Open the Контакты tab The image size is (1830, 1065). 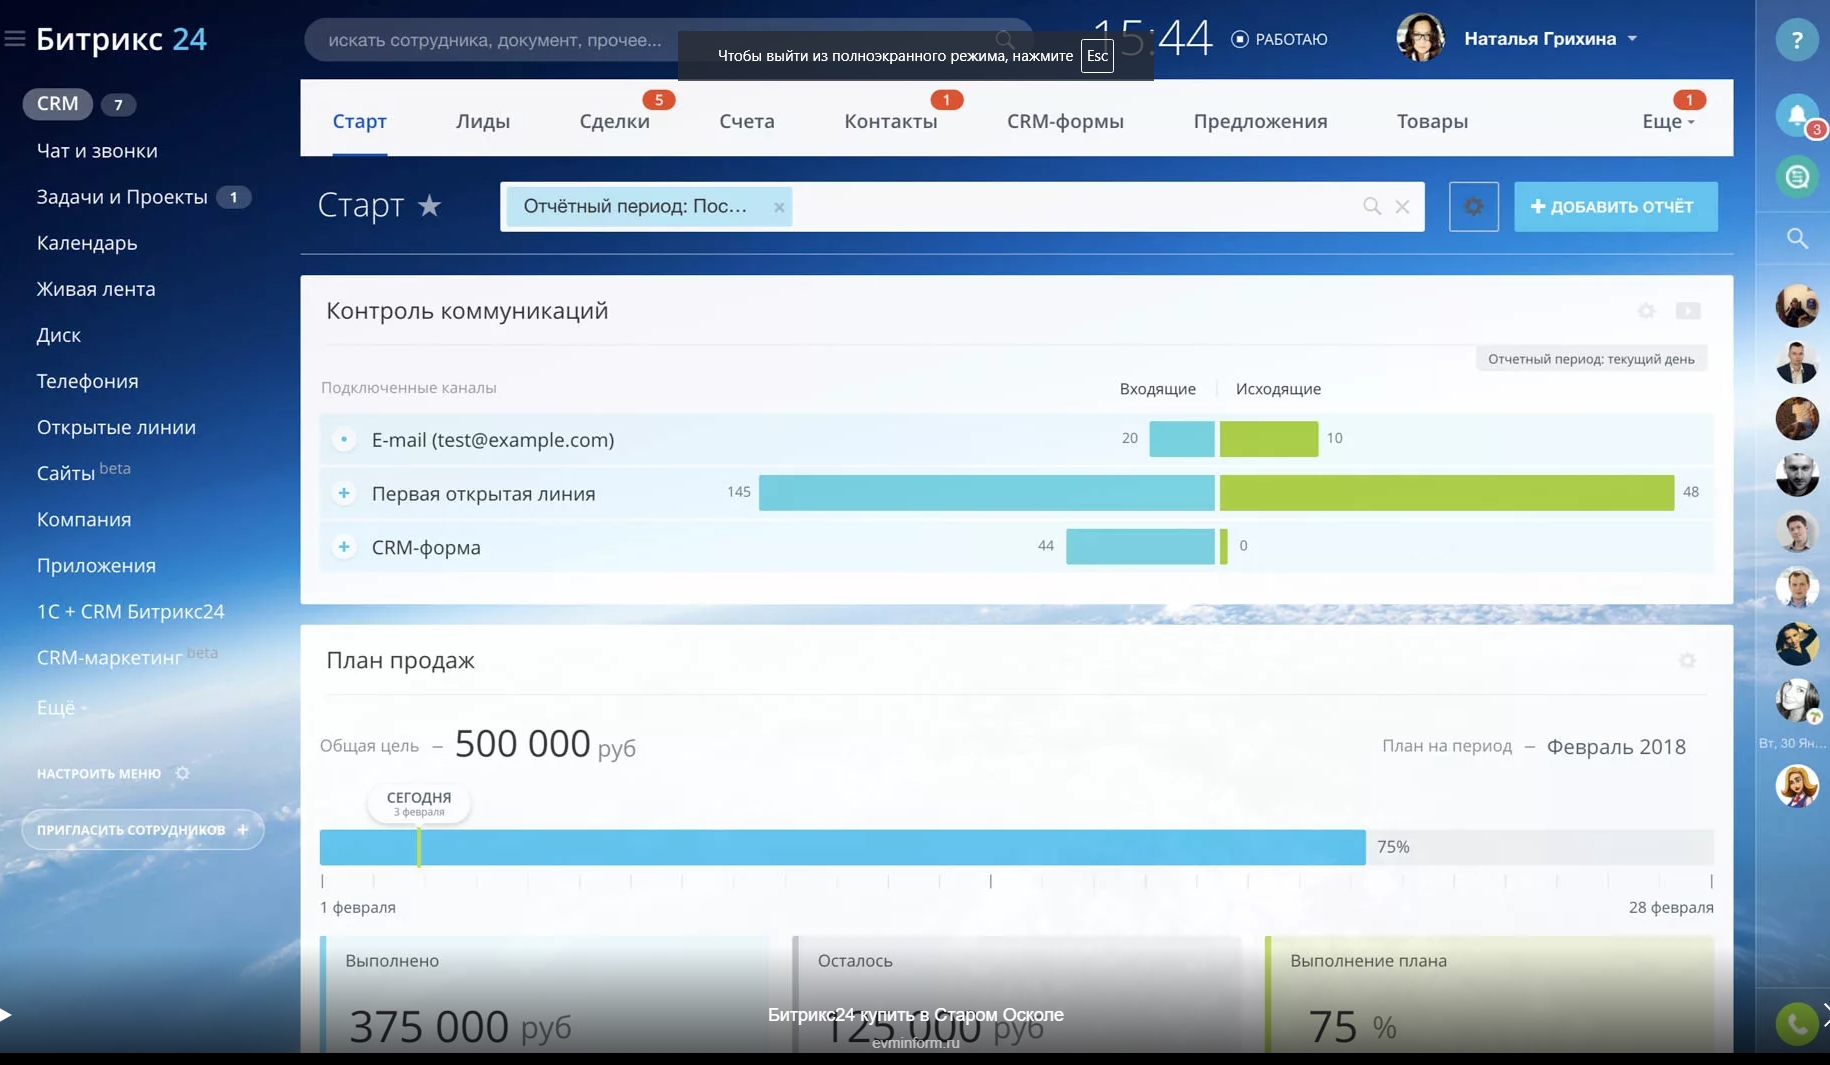pyautogui.click(x=890, y=121)
